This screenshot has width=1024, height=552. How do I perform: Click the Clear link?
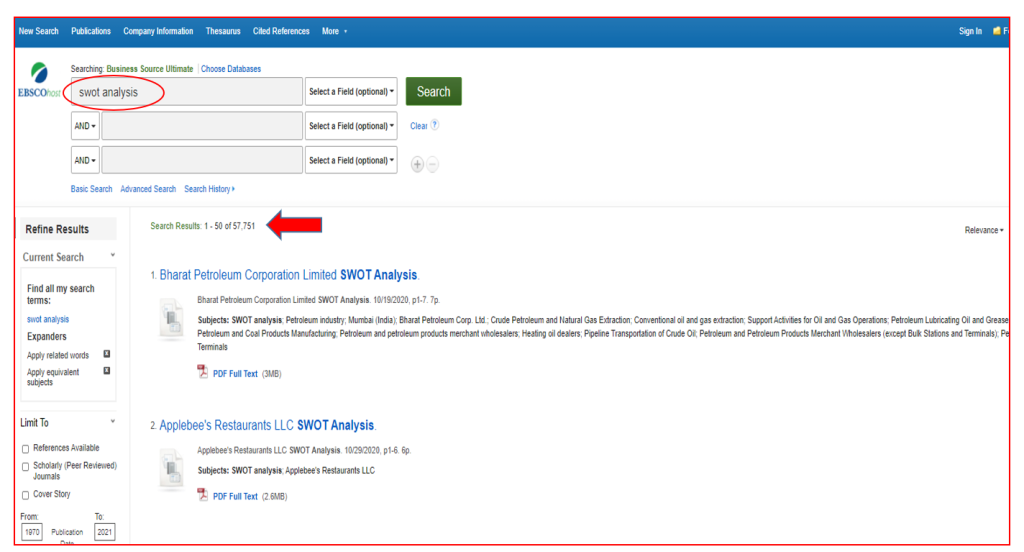pos(419,126)
